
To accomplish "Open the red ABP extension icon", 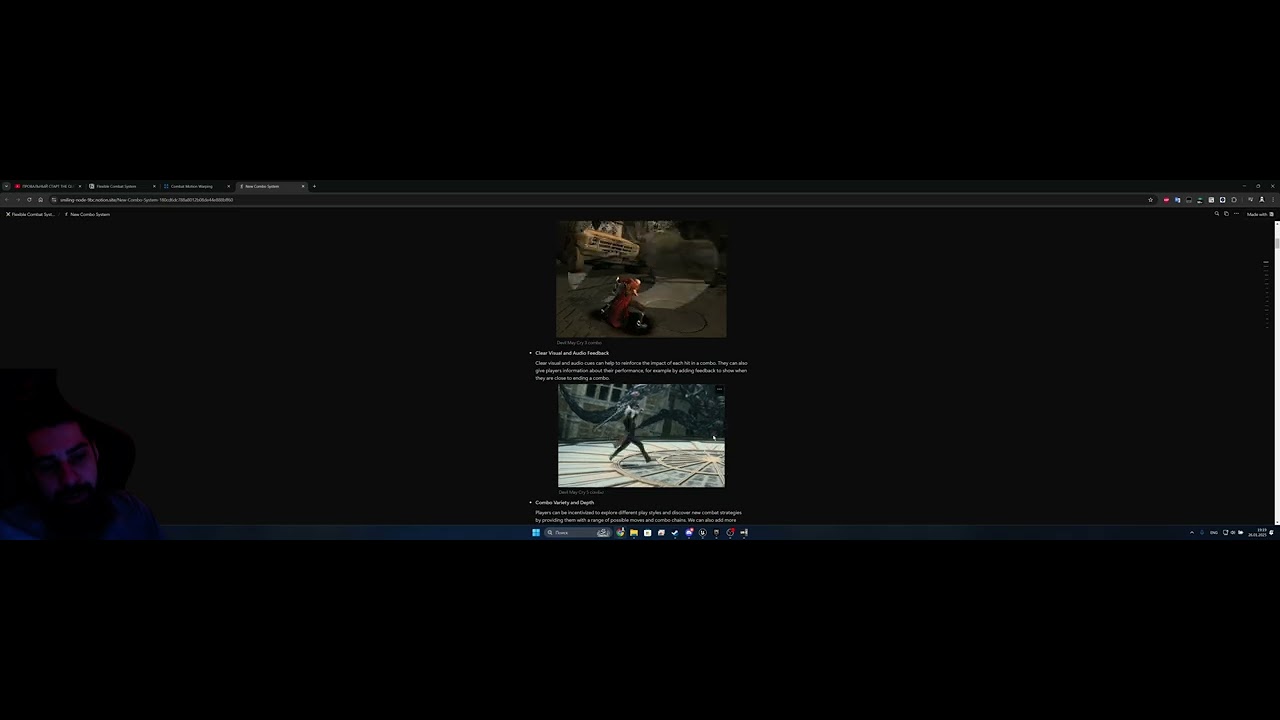I will (1166, 200).
